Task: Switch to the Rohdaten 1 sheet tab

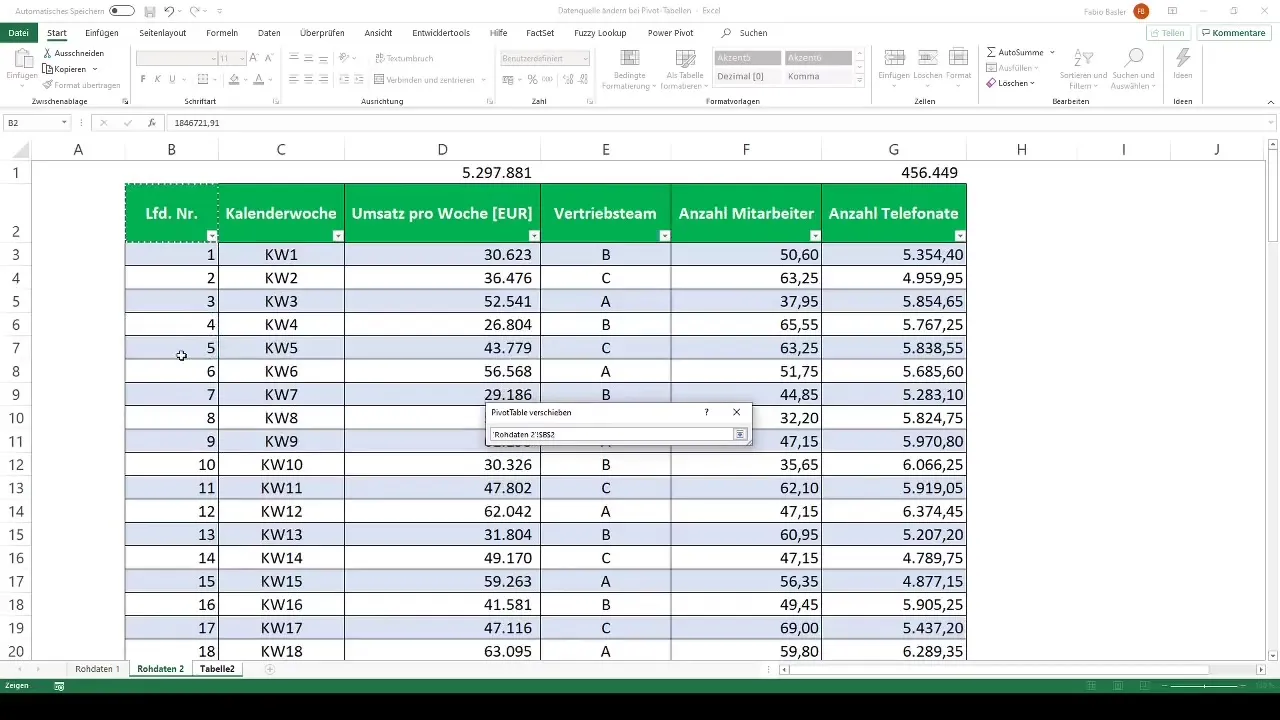Action: point(97,668)
